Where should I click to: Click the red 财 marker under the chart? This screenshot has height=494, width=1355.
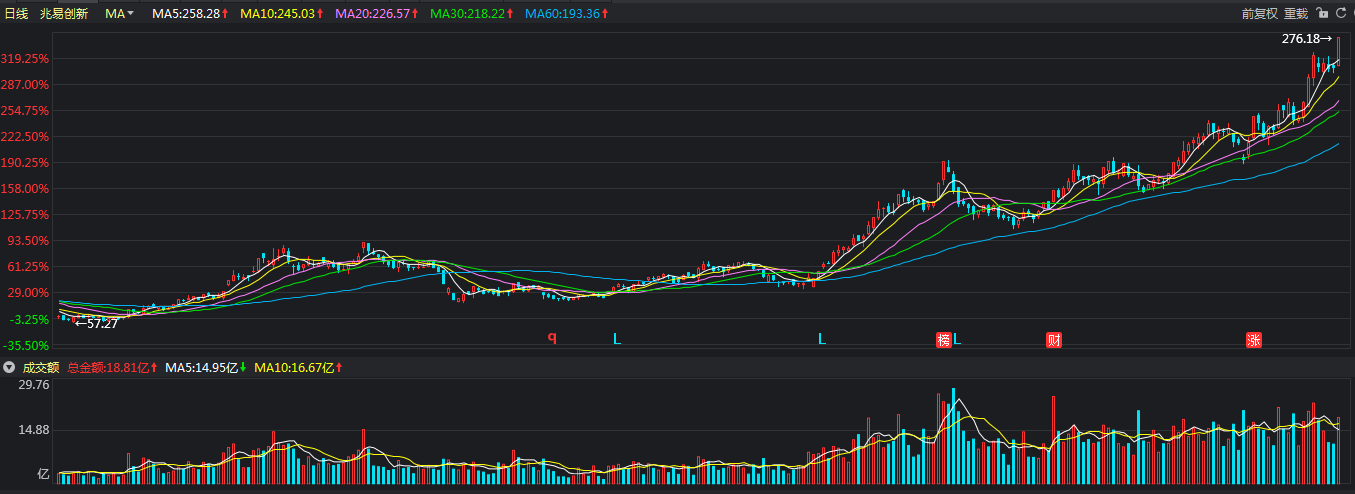[1053, 339]
